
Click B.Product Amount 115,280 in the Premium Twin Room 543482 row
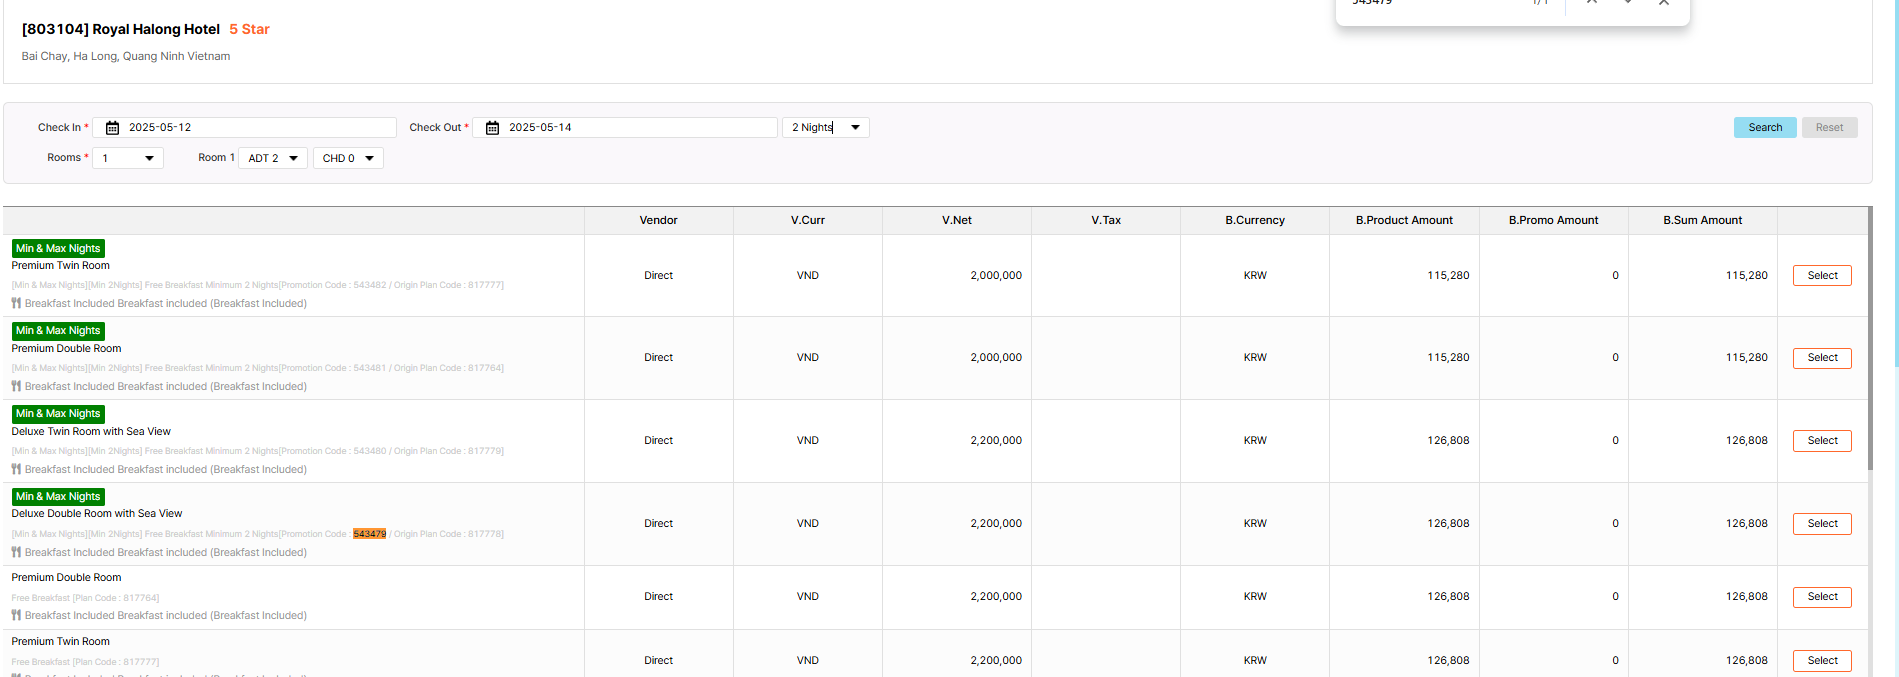coord(1448,276)
